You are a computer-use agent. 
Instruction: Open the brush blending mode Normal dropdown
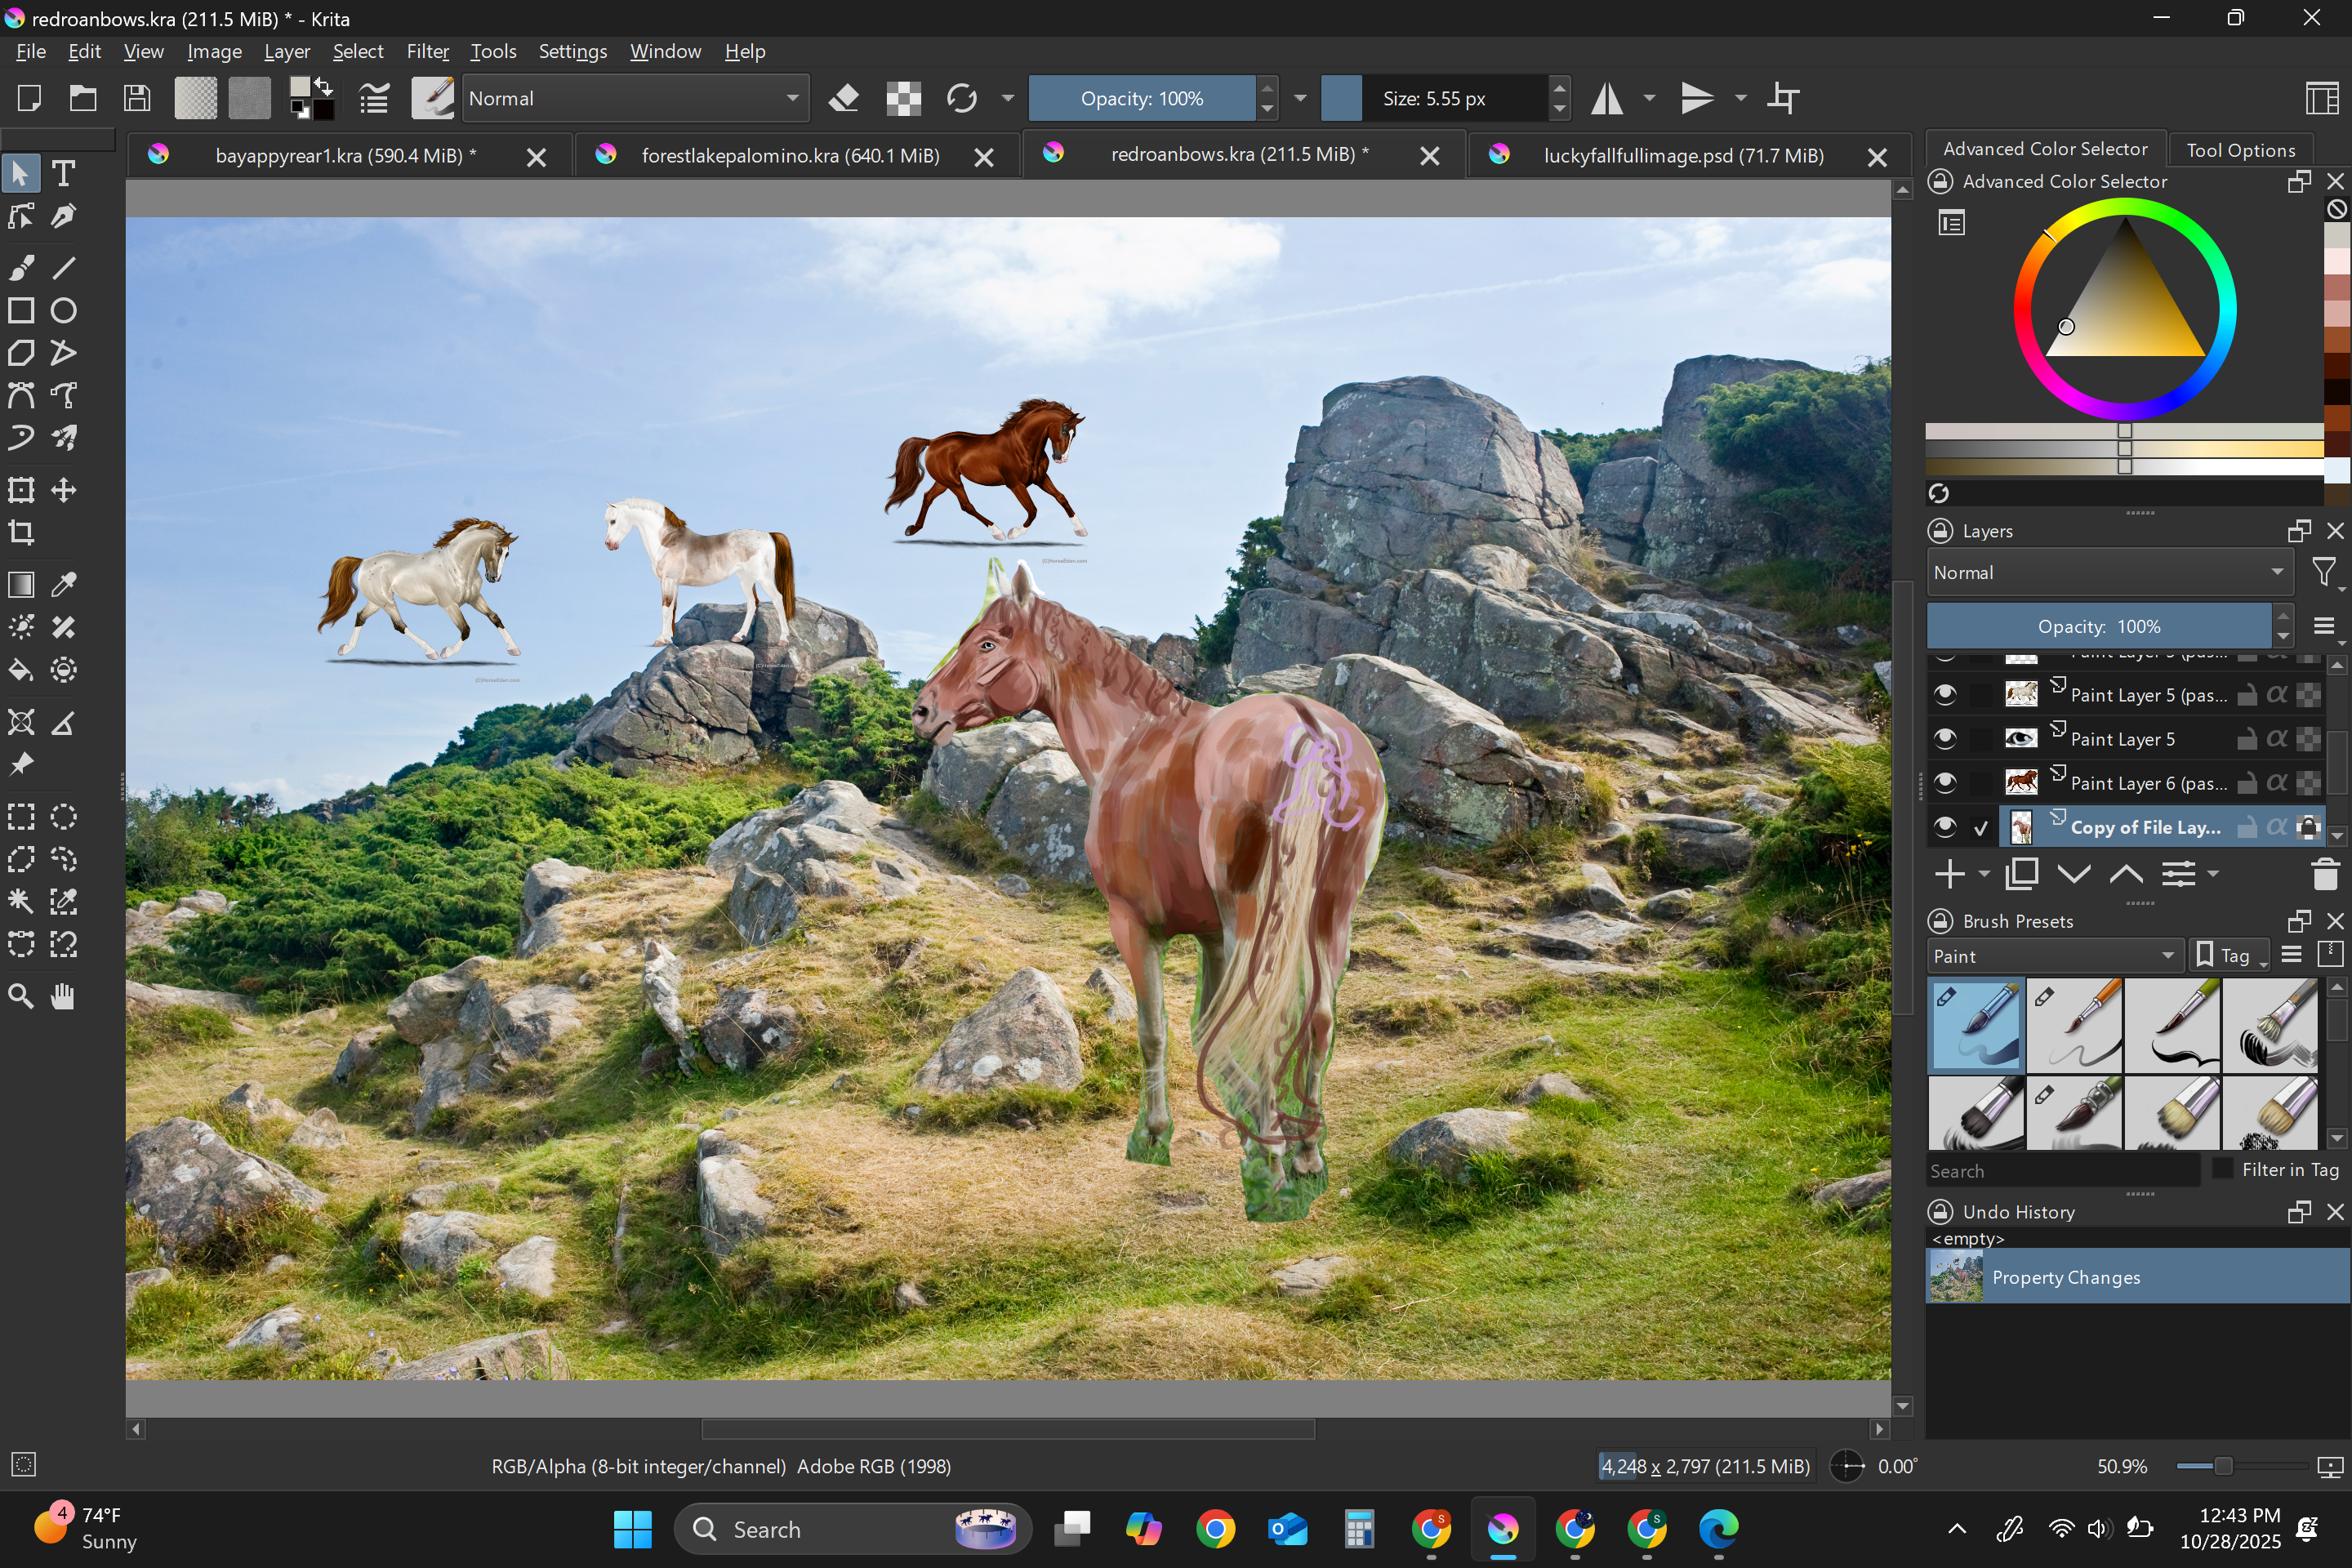(x=634, y=98)
